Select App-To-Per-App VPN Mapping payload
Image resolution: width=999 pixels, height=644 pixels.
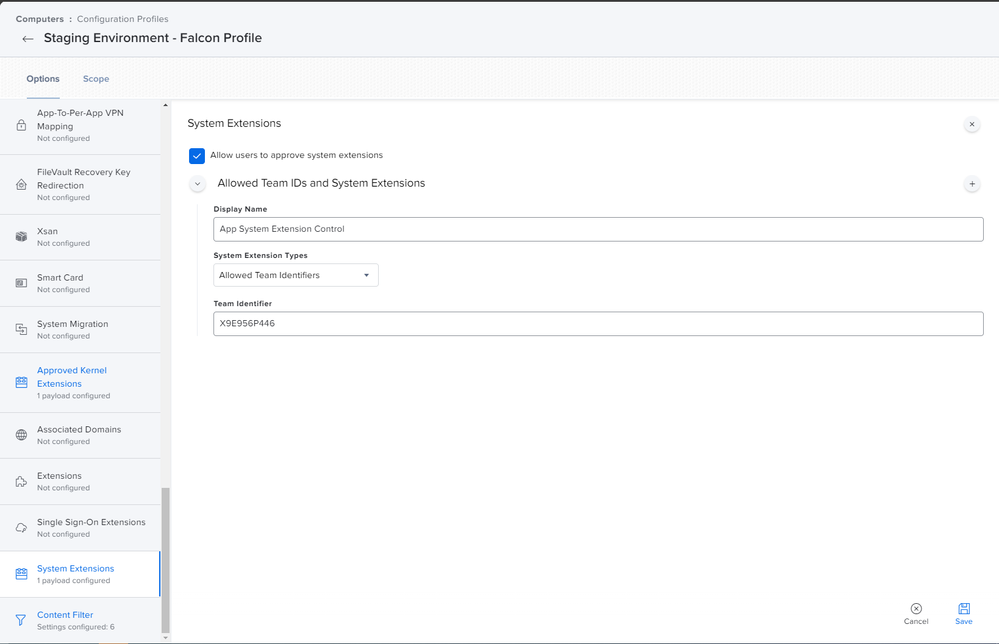point(80,125)
